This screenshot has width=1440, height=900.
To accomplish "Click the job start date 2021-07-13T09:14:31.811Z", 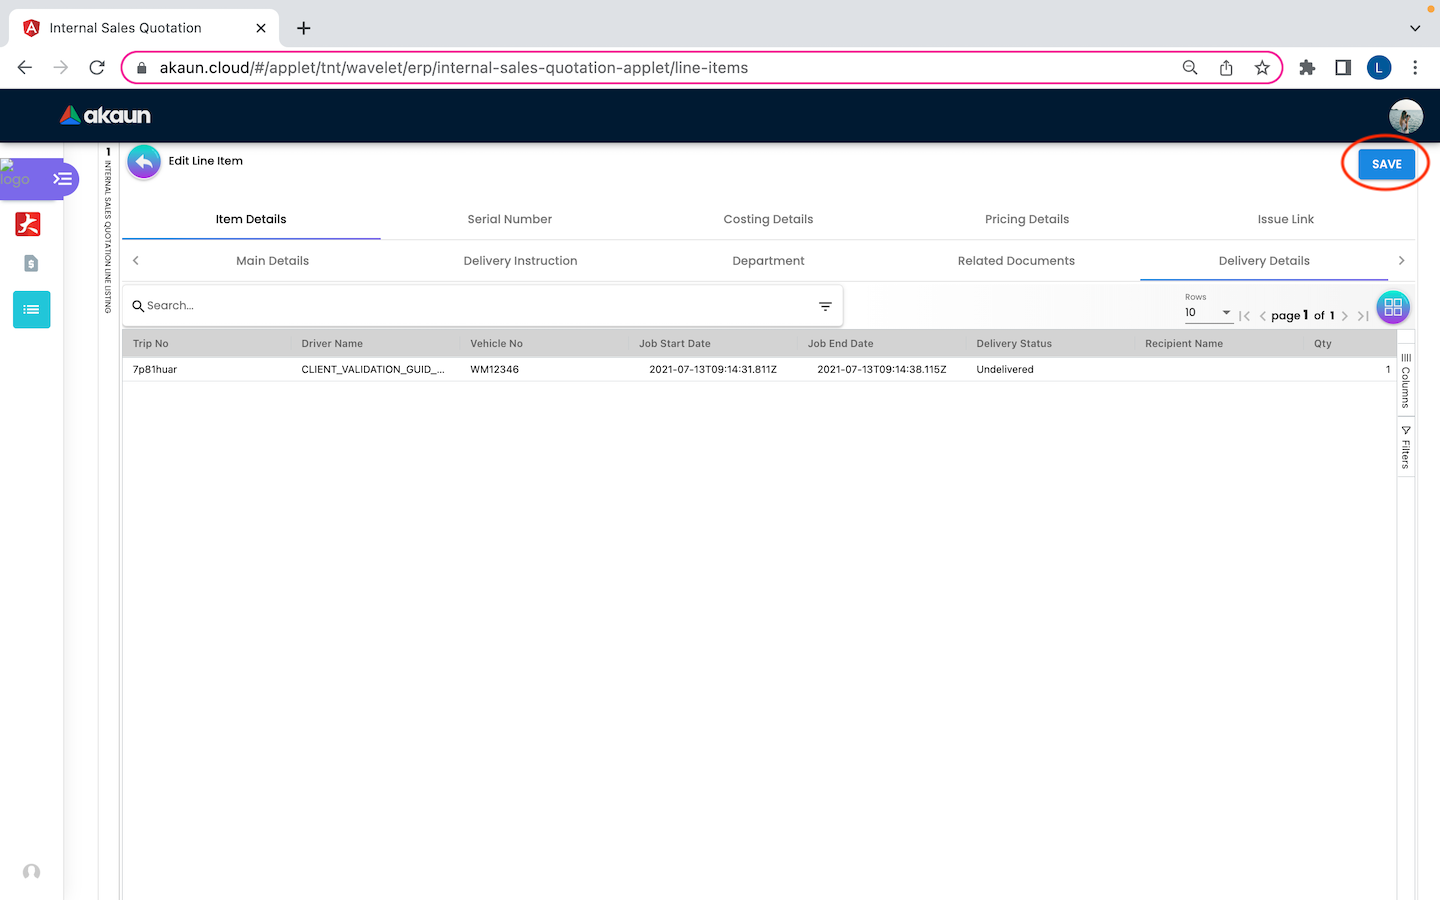I will point(713,370).
